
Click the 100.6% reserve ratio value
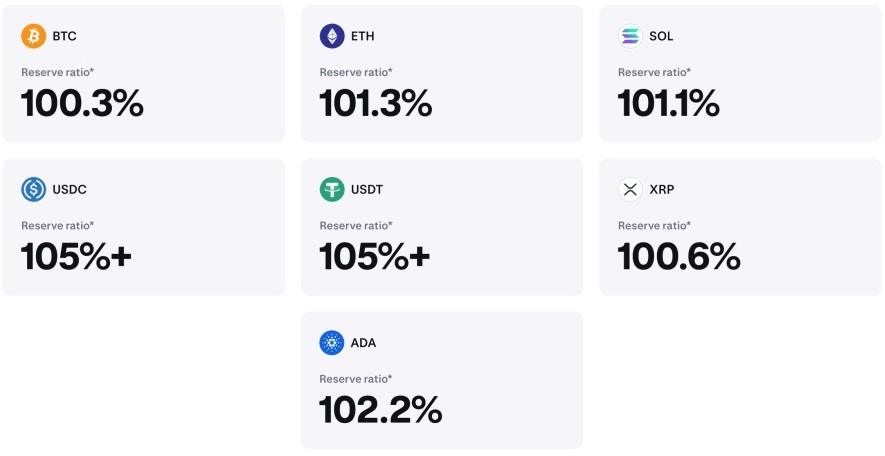click(679, 257)
